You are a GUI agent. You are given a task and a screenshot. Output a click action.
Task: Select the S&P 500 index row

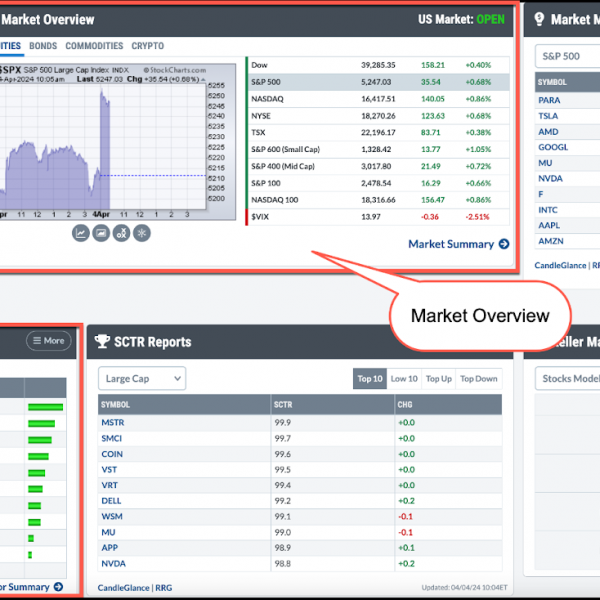coord(378,82)
